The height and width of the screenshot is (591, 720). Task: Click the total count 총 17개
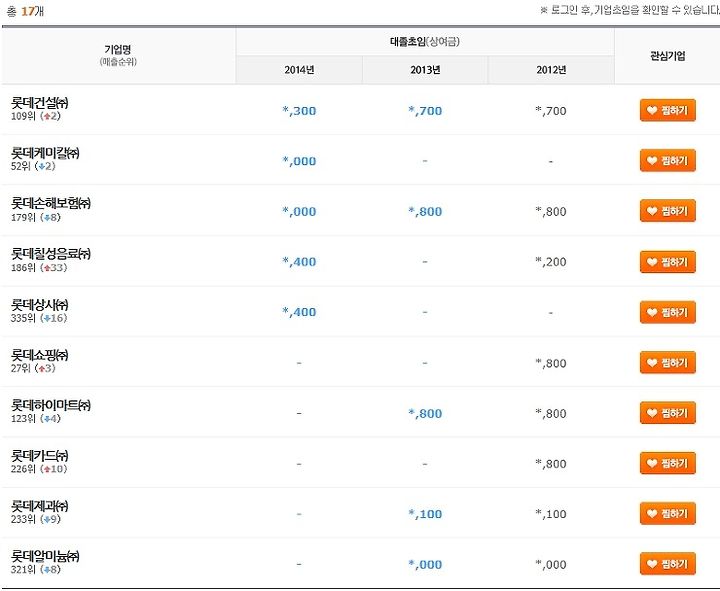(25, 11)
